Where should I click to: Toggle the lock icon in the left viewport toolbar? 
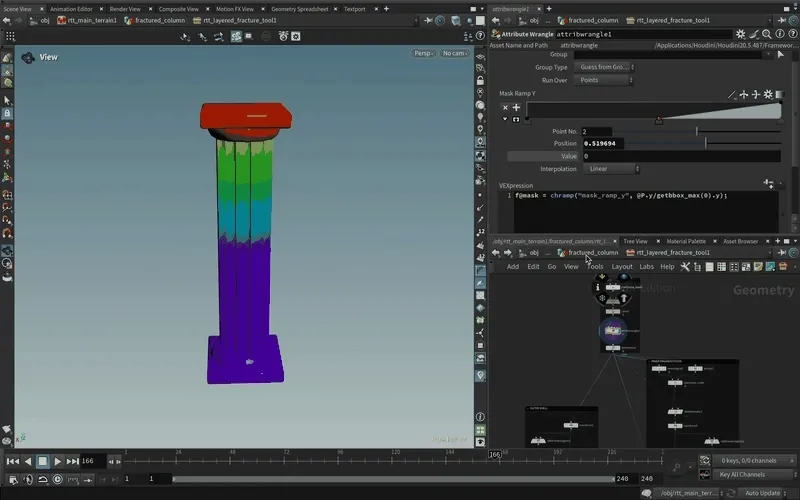click(x=7, y=114)
